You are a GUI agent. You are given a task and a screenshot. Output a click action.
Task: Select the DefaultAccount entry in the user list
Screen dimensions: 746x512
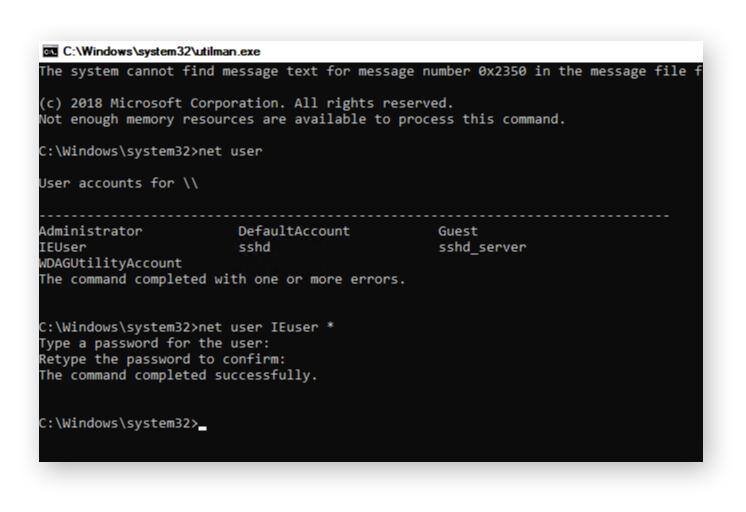point(293,231)
